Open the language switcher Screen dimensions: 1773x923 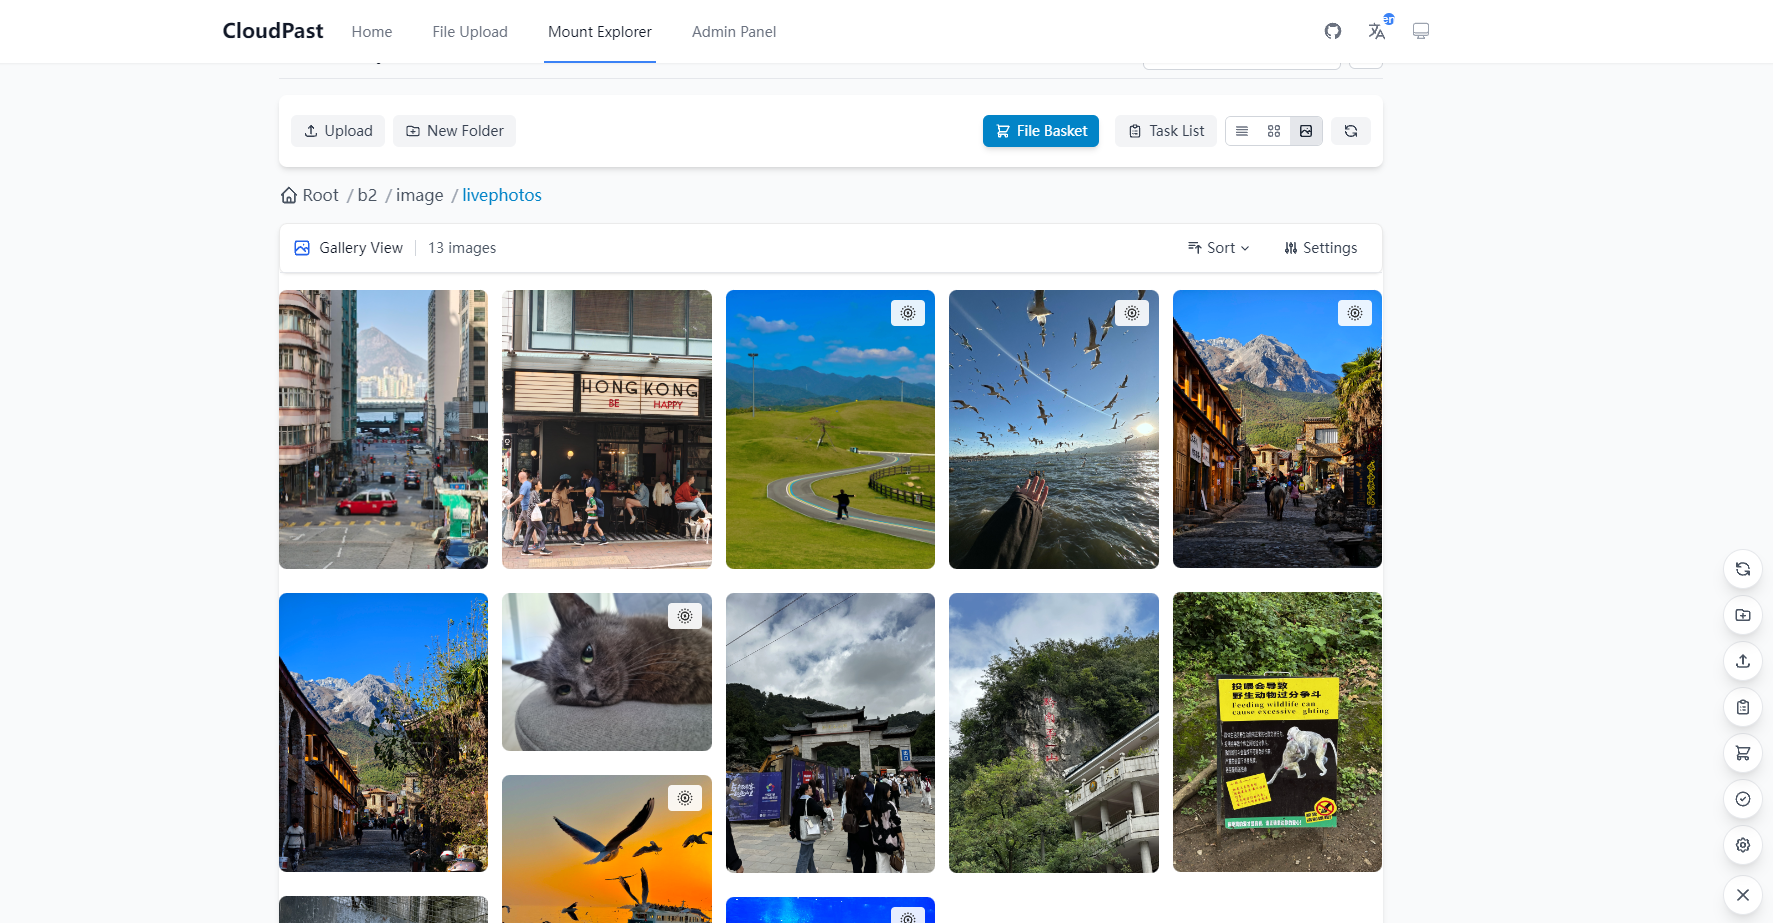point(1377,31)
